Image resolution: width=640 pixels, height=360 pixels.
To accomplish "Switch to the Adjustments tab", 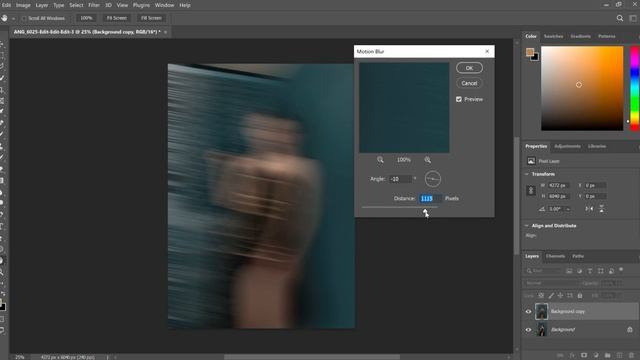I will tap(567, 146).
